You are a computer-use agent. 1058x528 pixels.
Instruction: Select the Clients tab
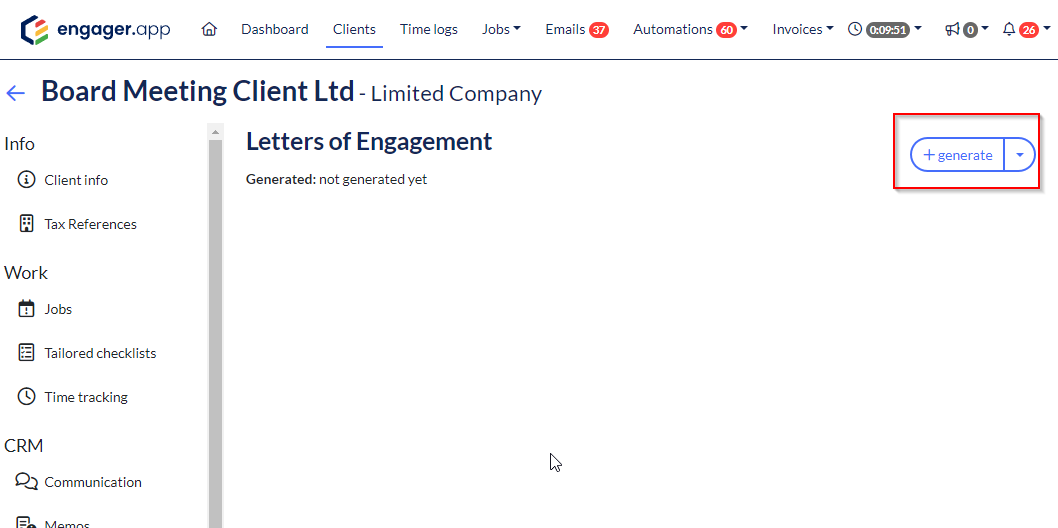pyautogui.click(x=354, y=30)
